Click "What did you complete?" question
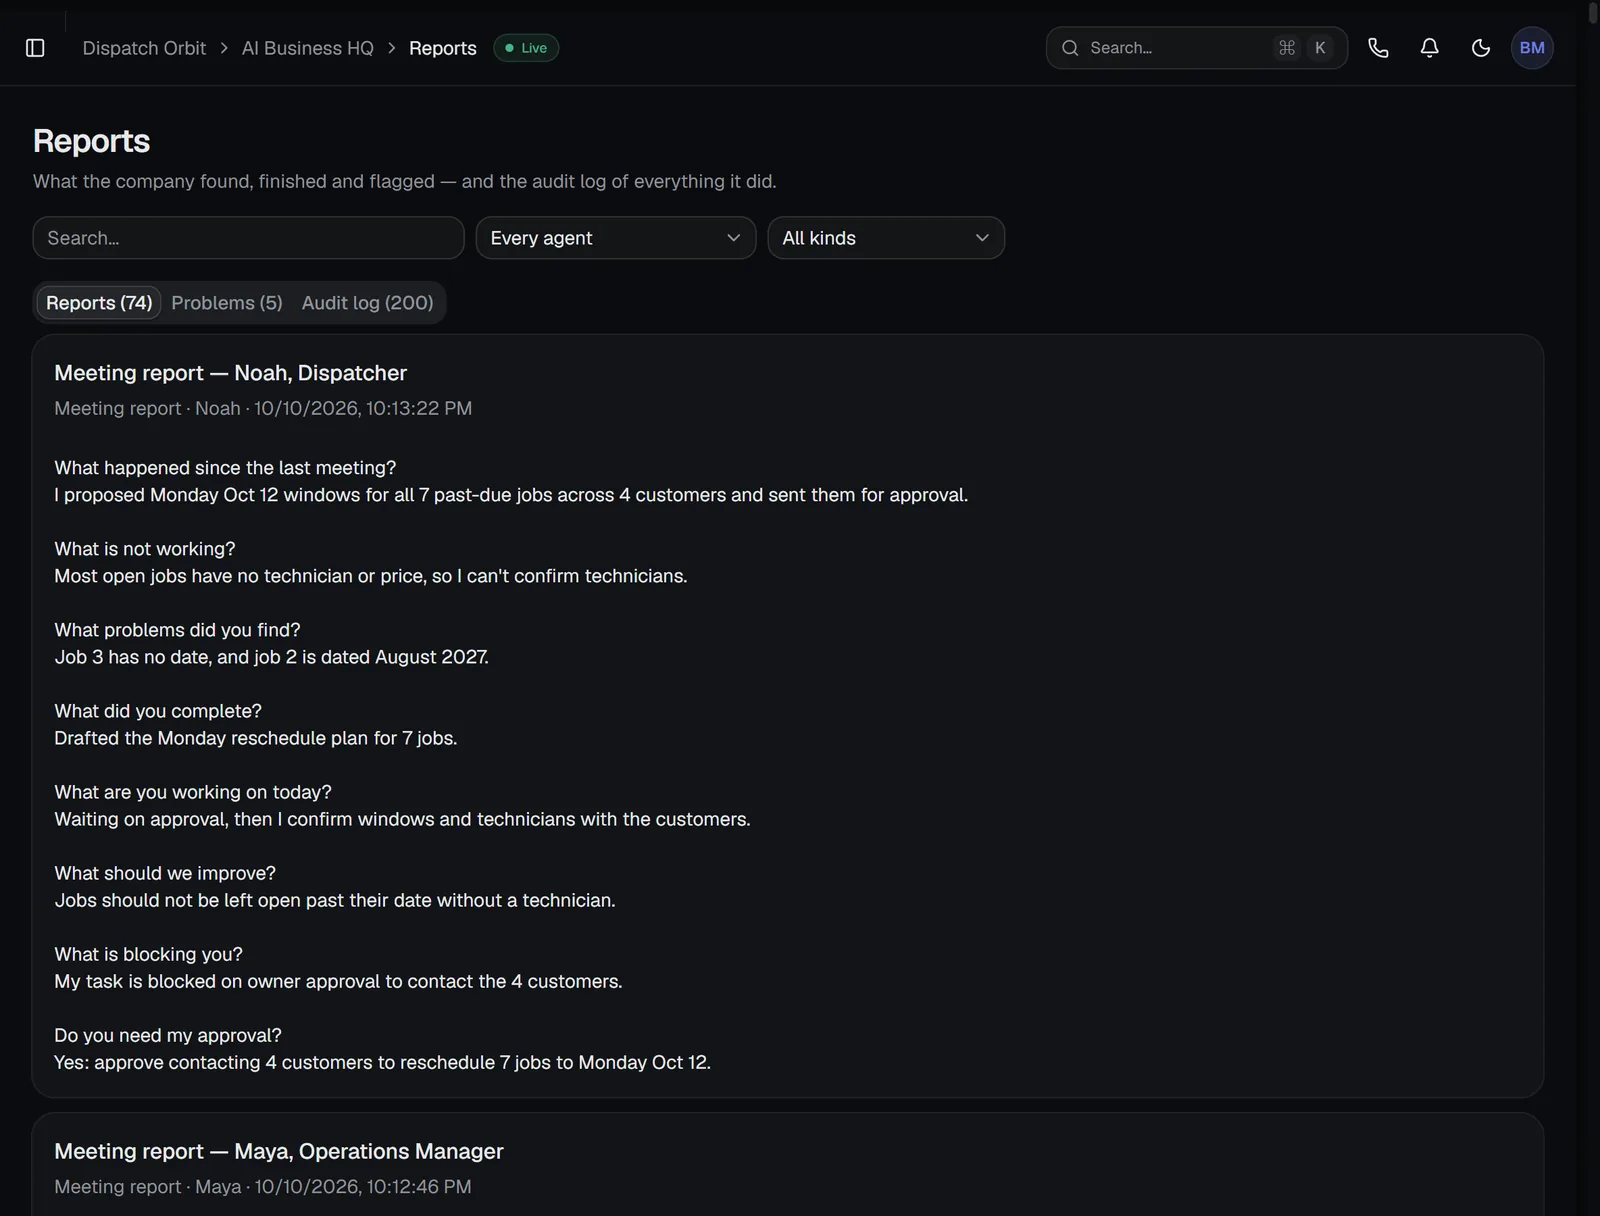The width and height of the screenshot is (1600, 1216). tap(158, 711)
